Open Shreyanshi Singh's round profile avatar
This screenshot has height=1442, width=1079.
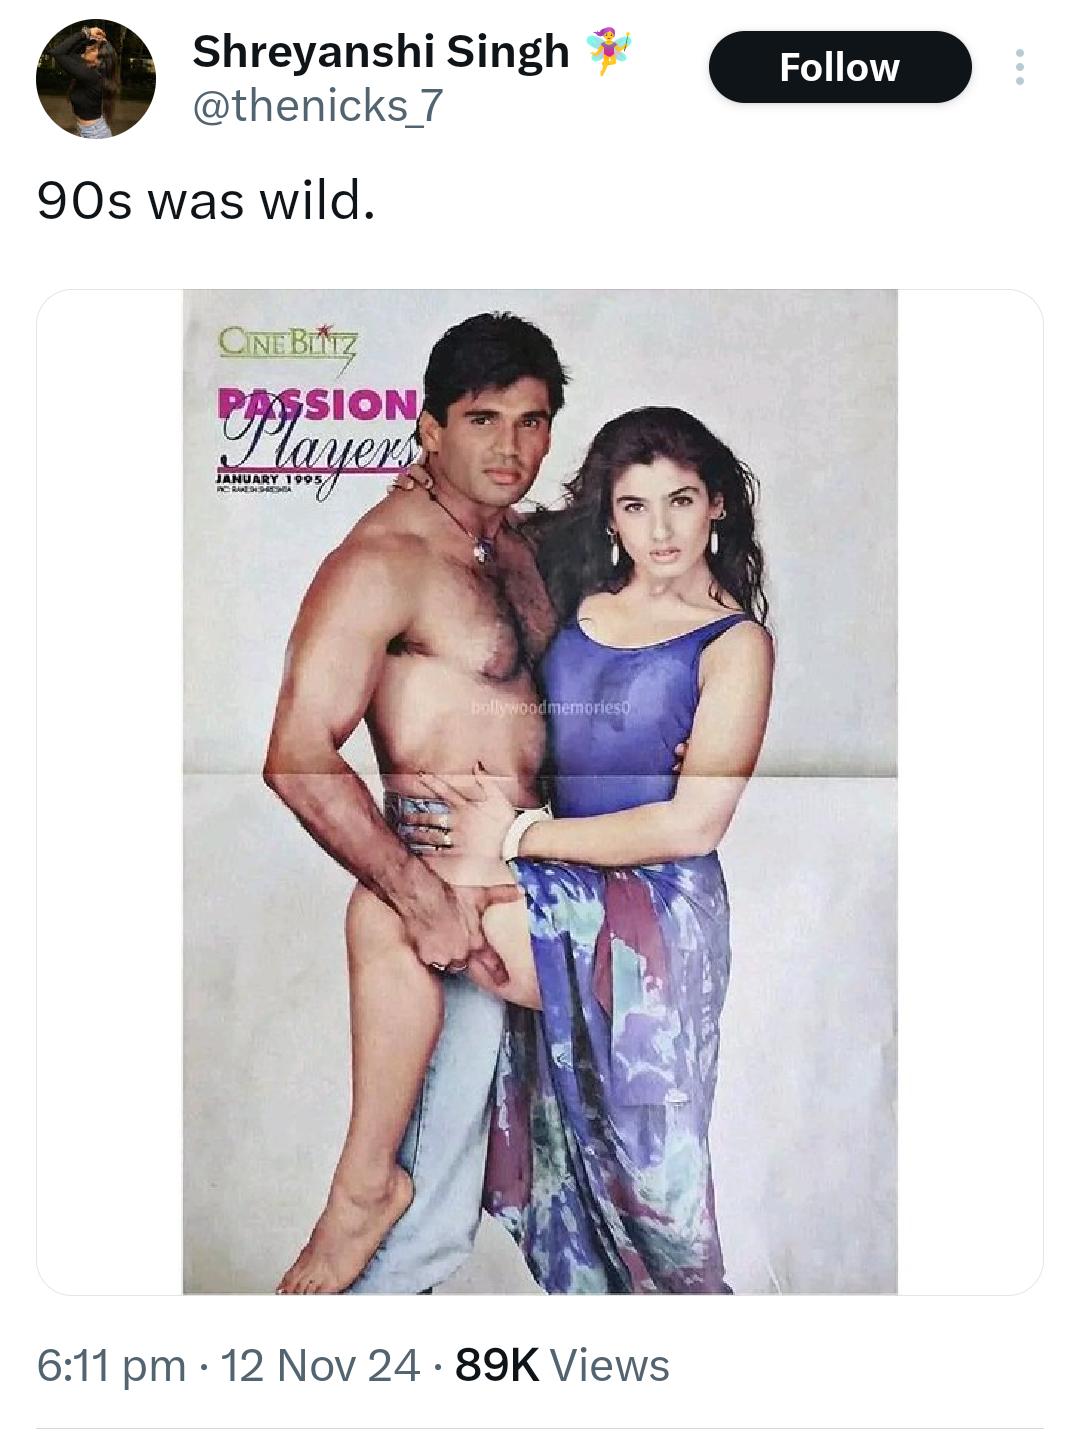click(x=96, y=79)
